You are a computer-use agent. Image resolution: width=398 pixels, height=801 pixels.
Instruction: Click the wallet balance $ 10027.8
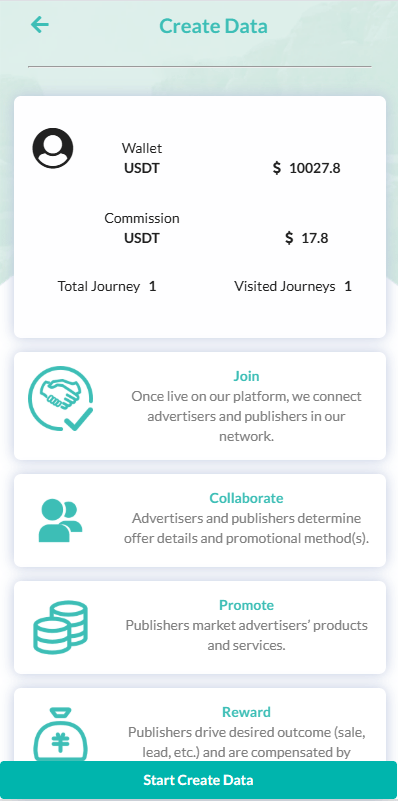(x=307, y=168)
